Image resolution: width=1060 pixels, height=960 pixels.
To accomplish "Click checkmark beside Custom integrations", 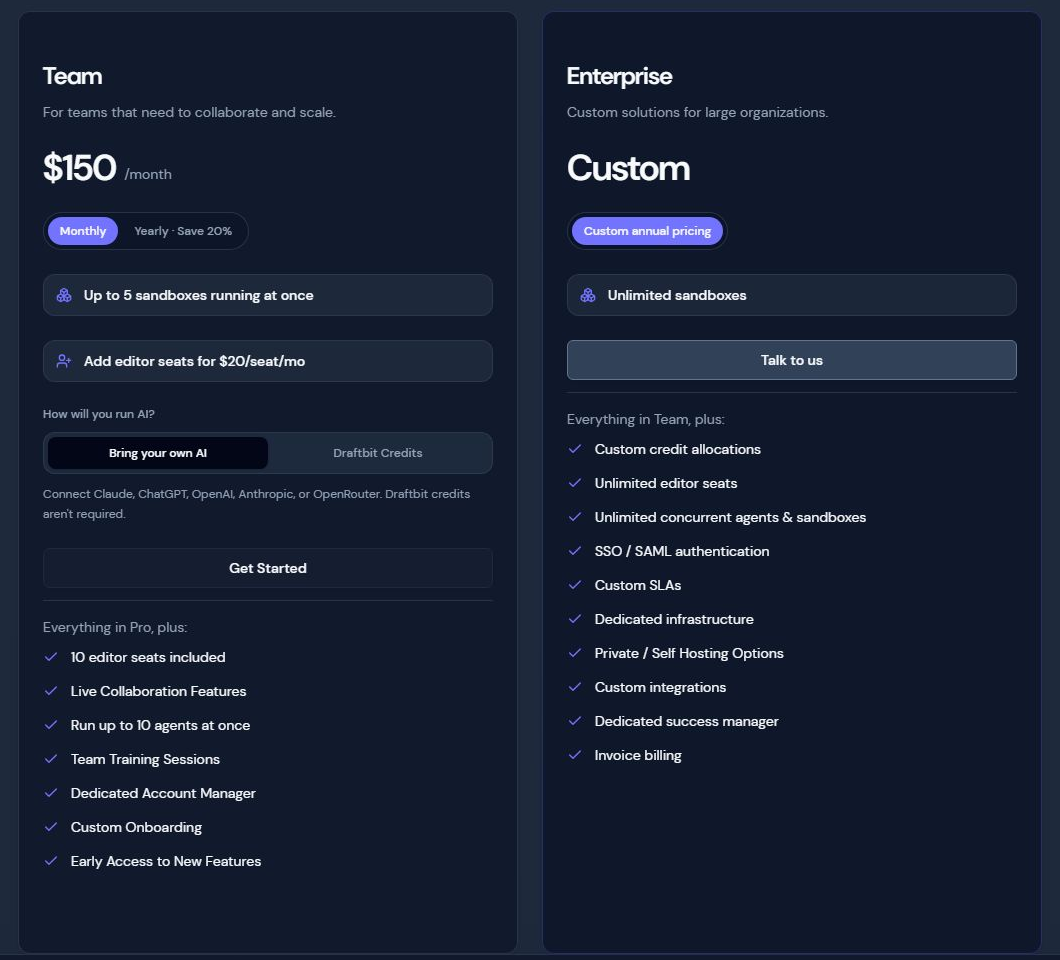I will [x=575, y=687].
